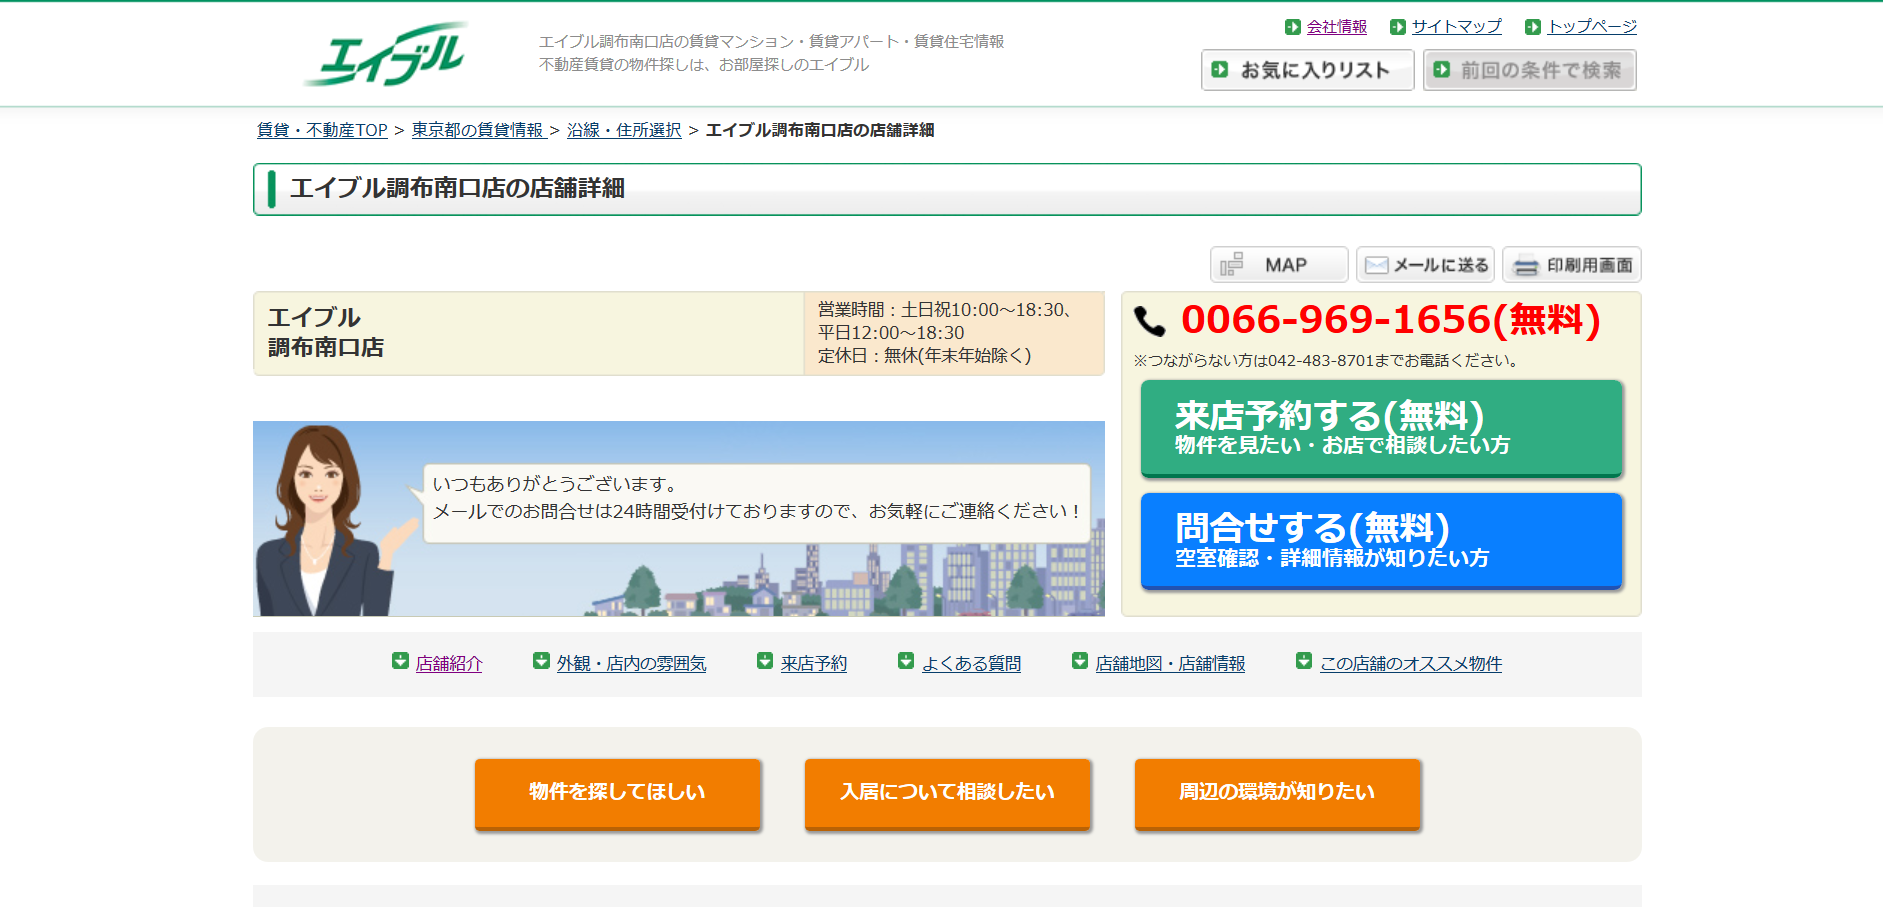Open 会社情報 link
This screenshot has height=907, width=1883.
click(1336, 27)
